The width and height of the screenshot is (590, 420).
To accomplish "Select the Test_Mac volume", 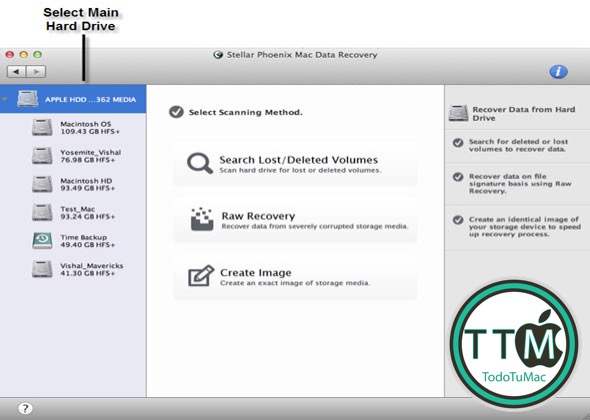I will coord(73,213).
